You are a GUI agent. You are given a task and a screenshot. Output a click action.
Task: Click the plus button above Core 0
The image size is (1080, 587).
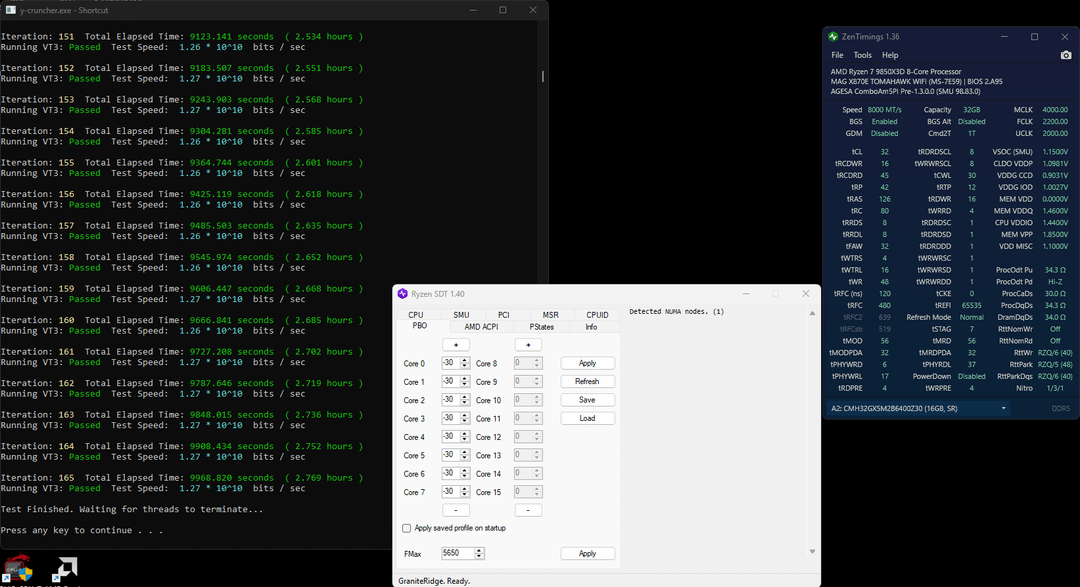tap(455, 345)
